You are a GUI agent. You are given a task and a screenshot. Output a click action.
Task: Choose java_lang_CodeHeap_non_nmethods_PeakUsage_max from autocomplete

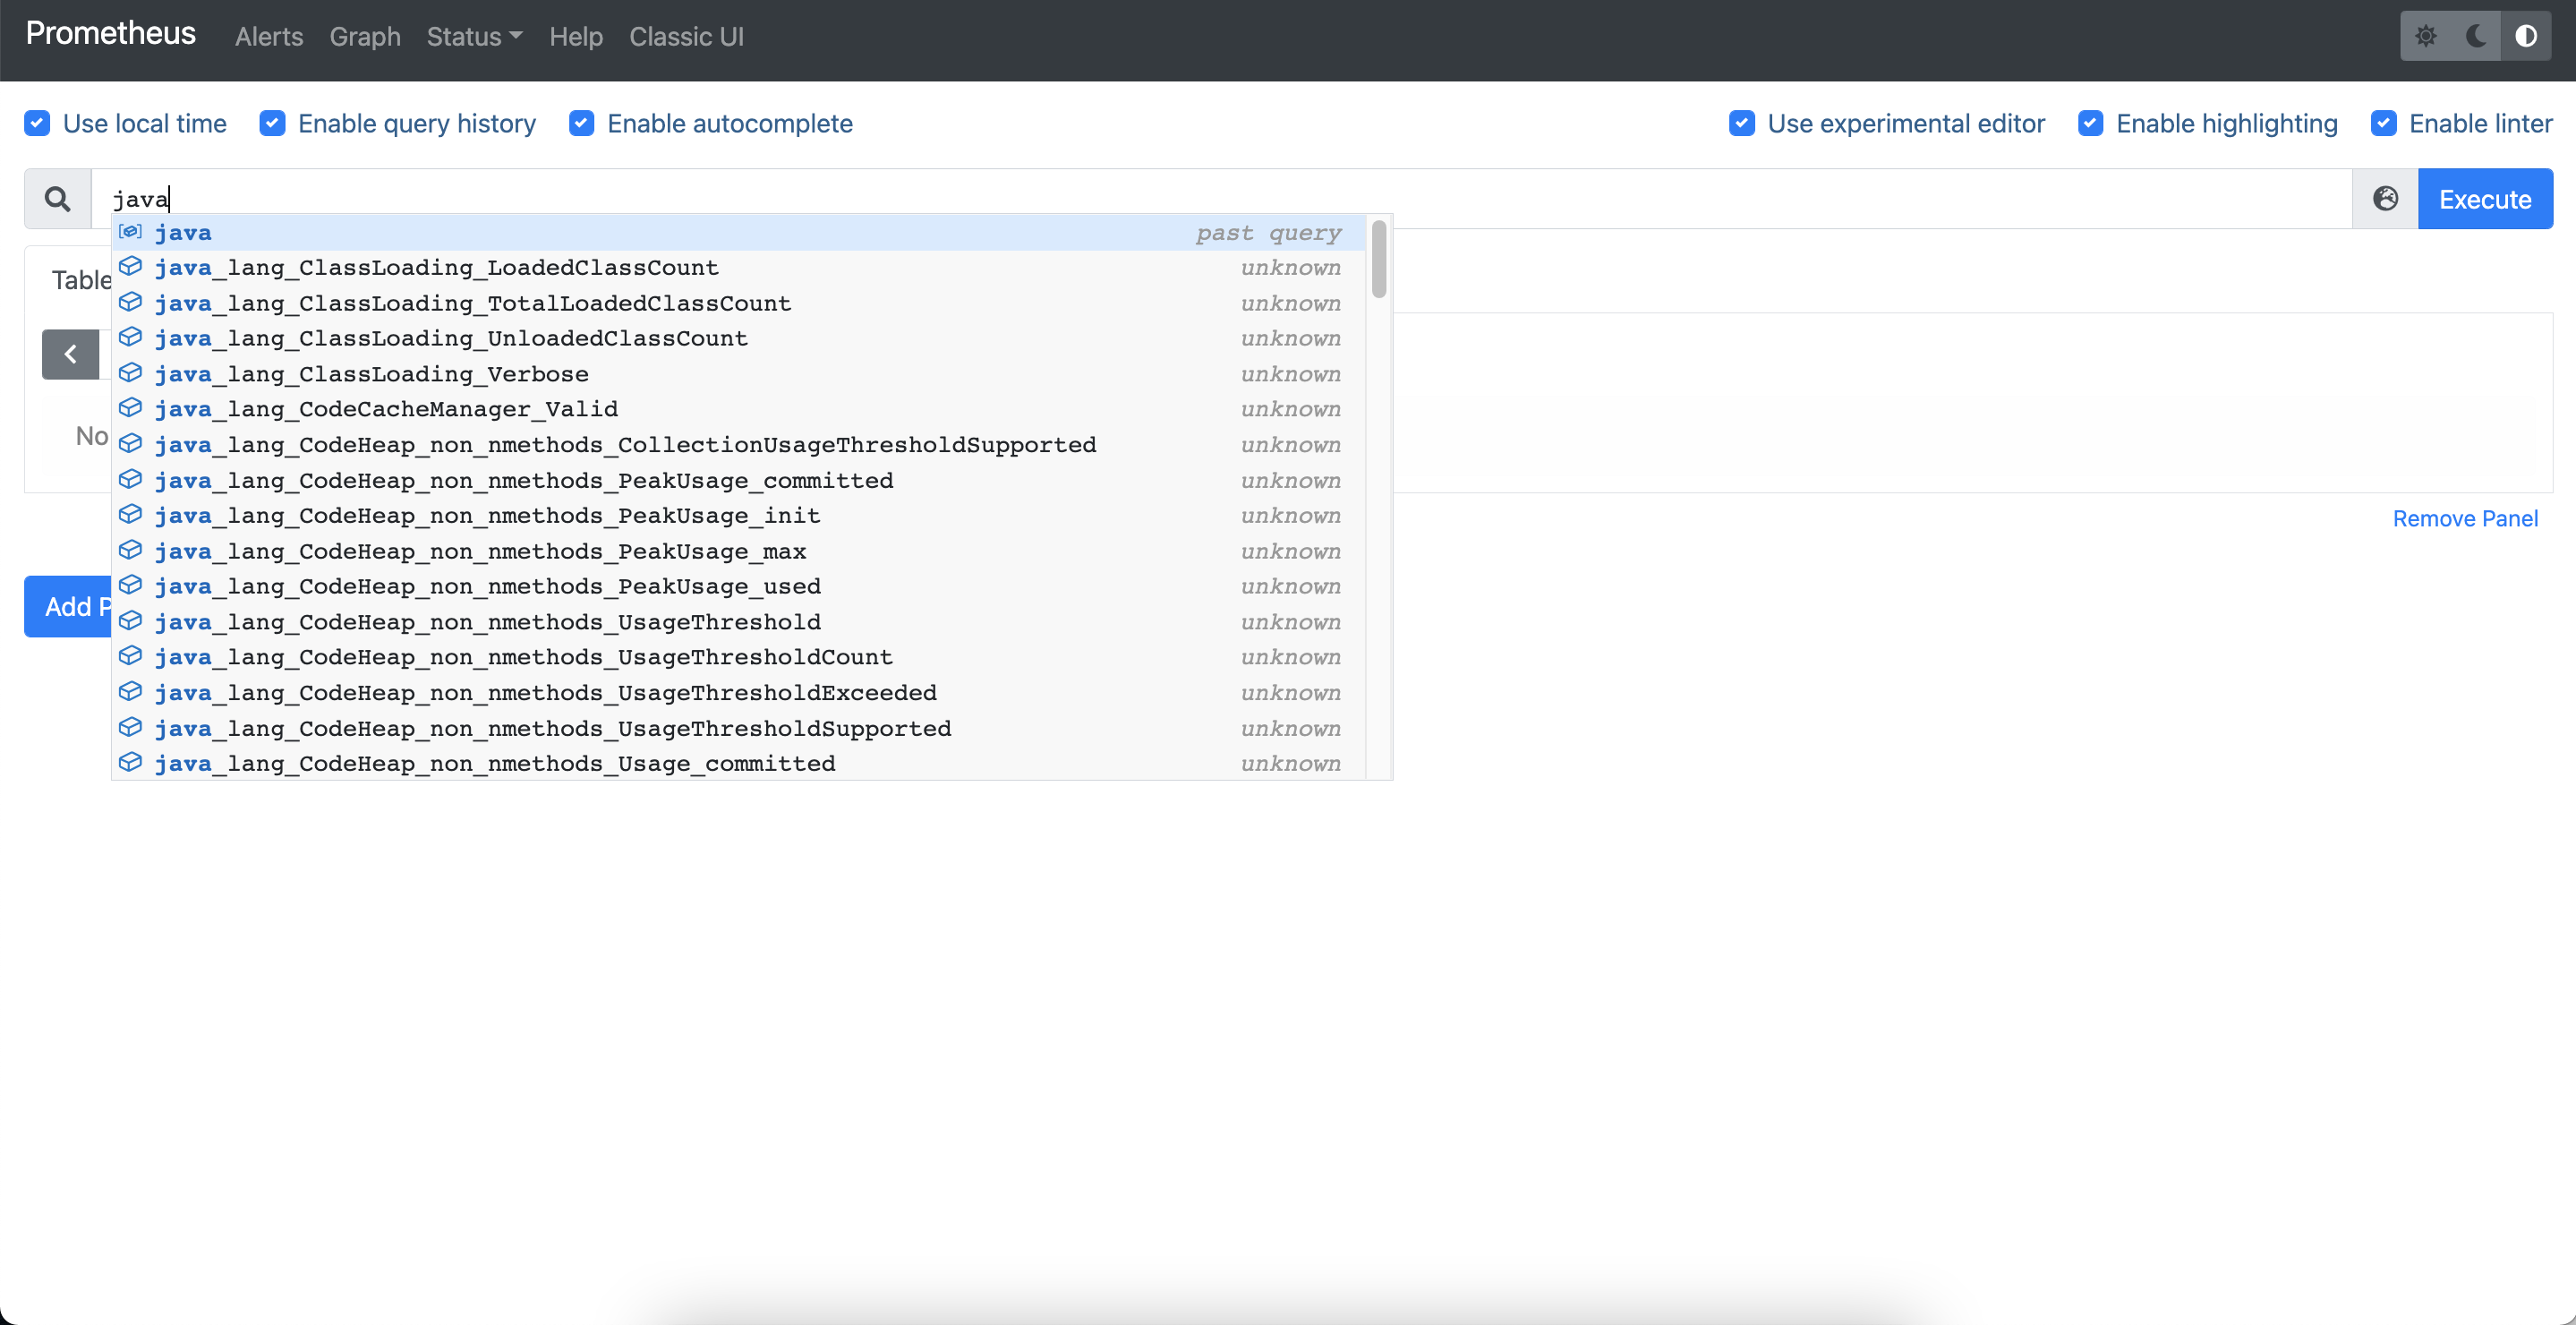pos(480,551)
